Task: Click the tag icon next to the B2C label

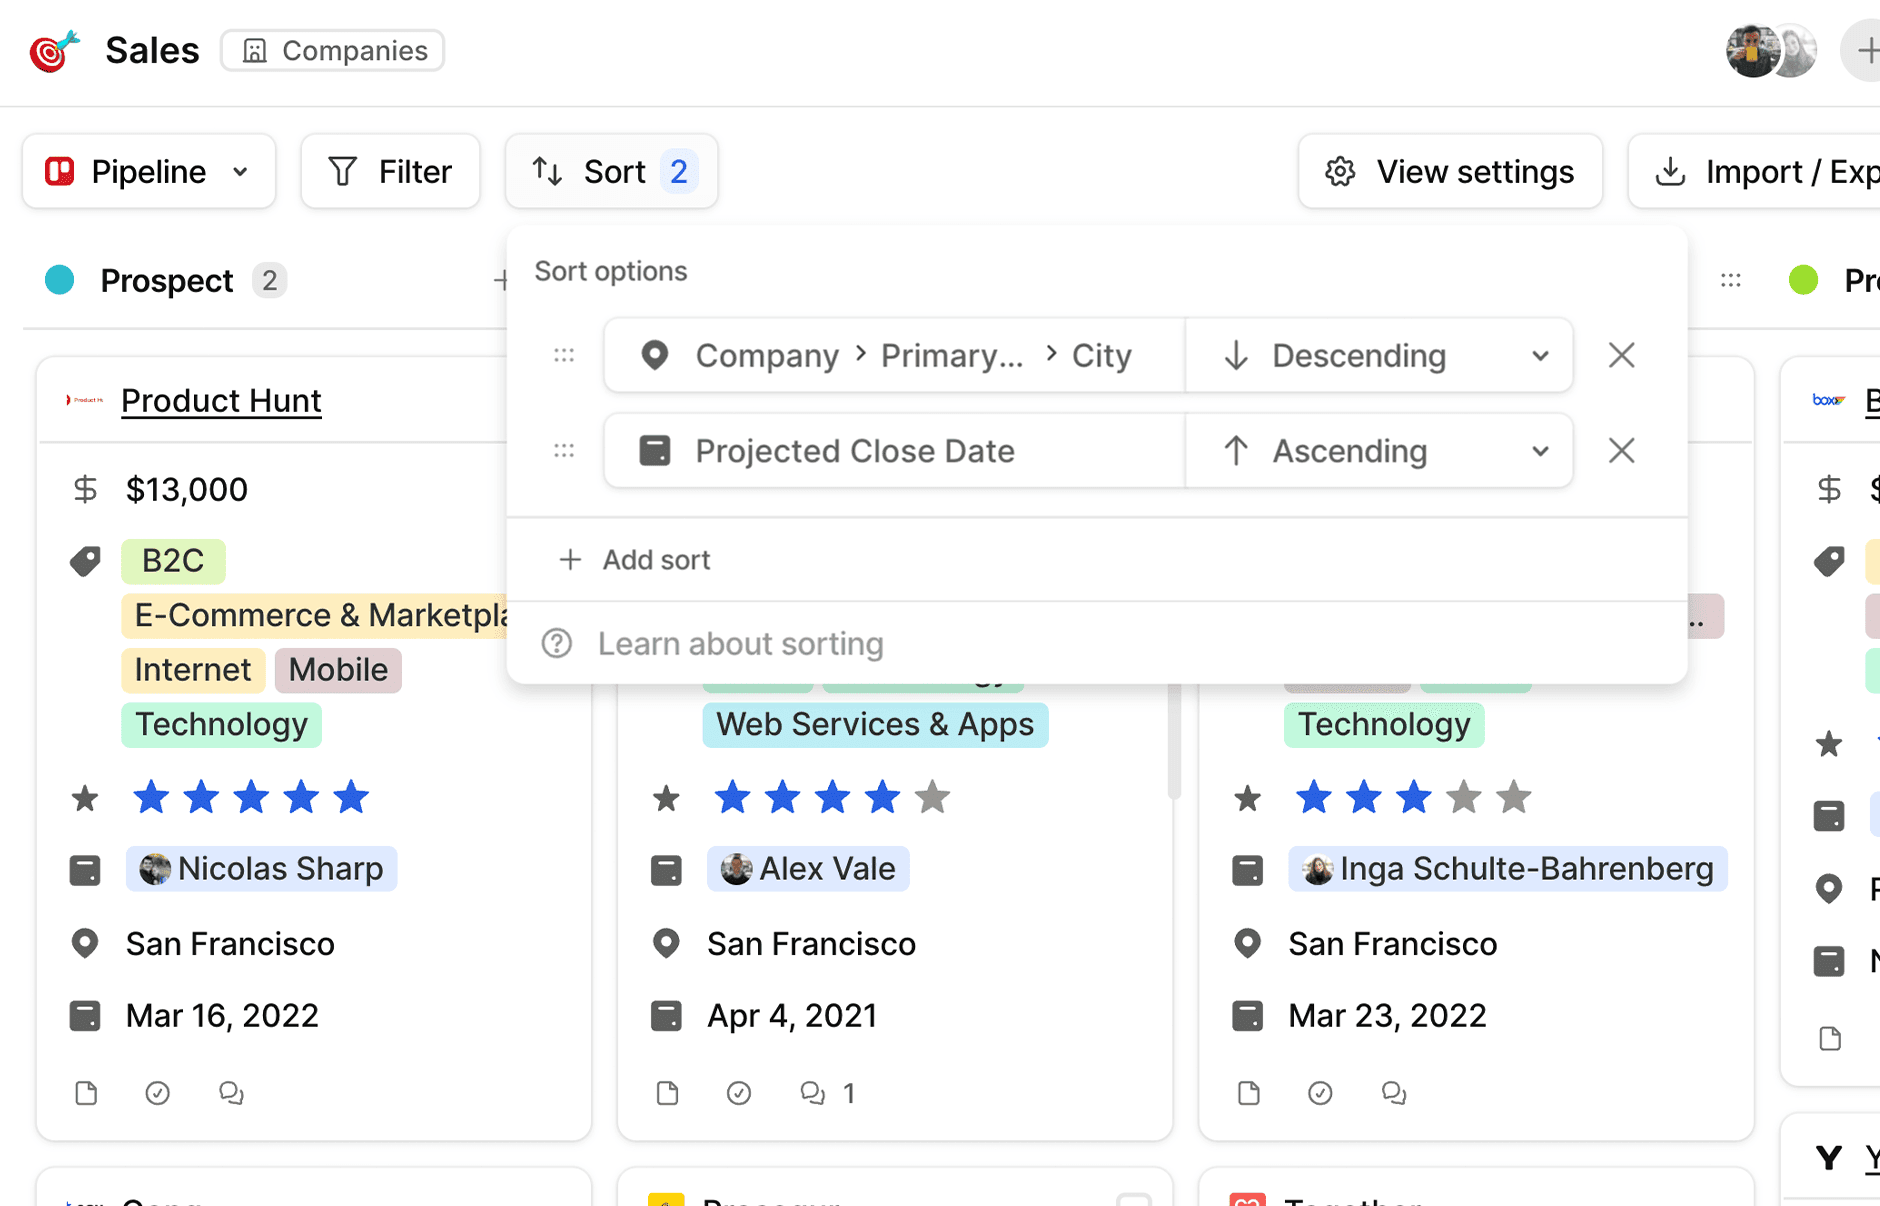Action: point(85,561)
